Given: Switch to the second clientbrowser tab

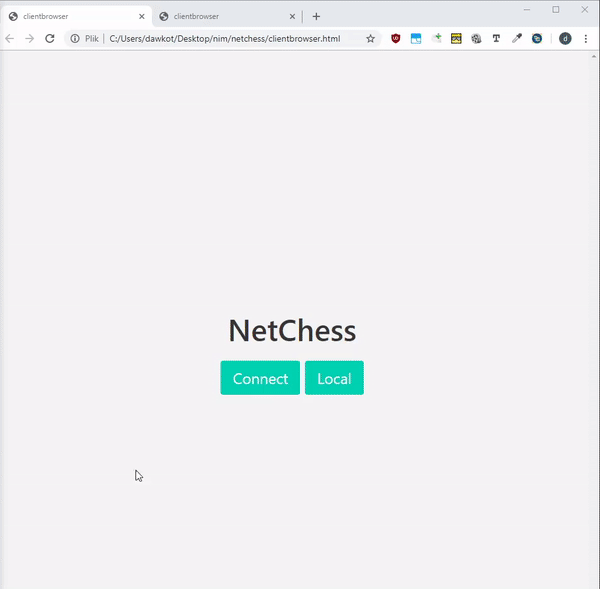Looking at the screenshot, I should tap(226, 16).
